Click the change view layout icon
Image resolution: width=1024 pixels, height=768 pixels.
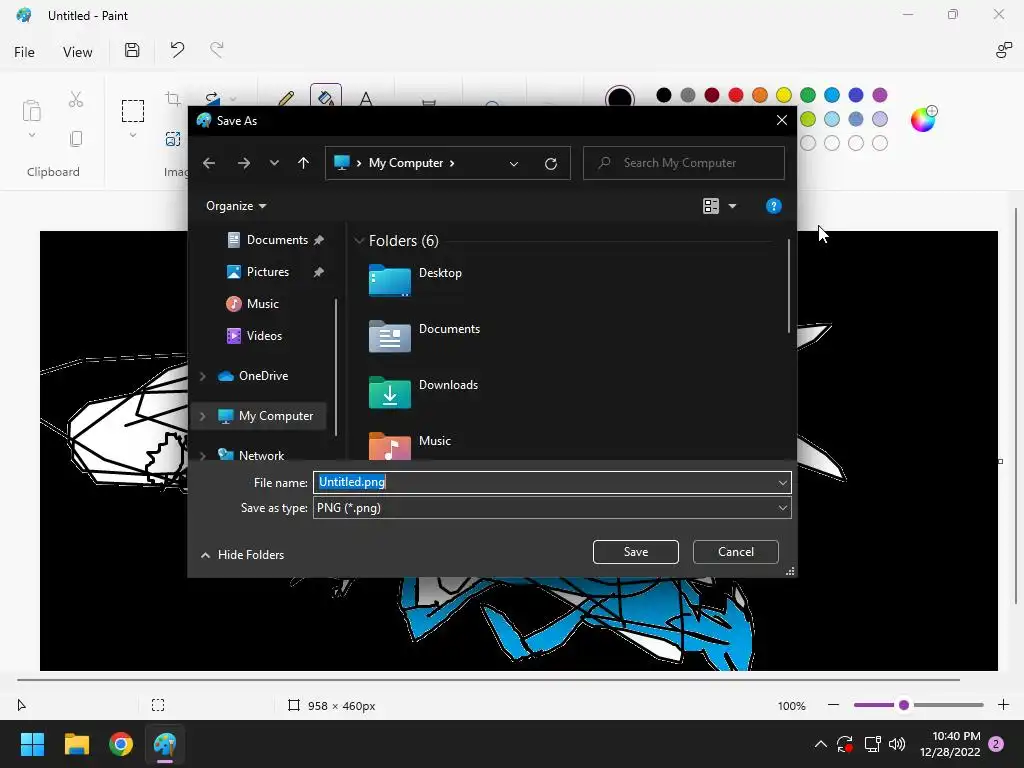pos(711,206)
